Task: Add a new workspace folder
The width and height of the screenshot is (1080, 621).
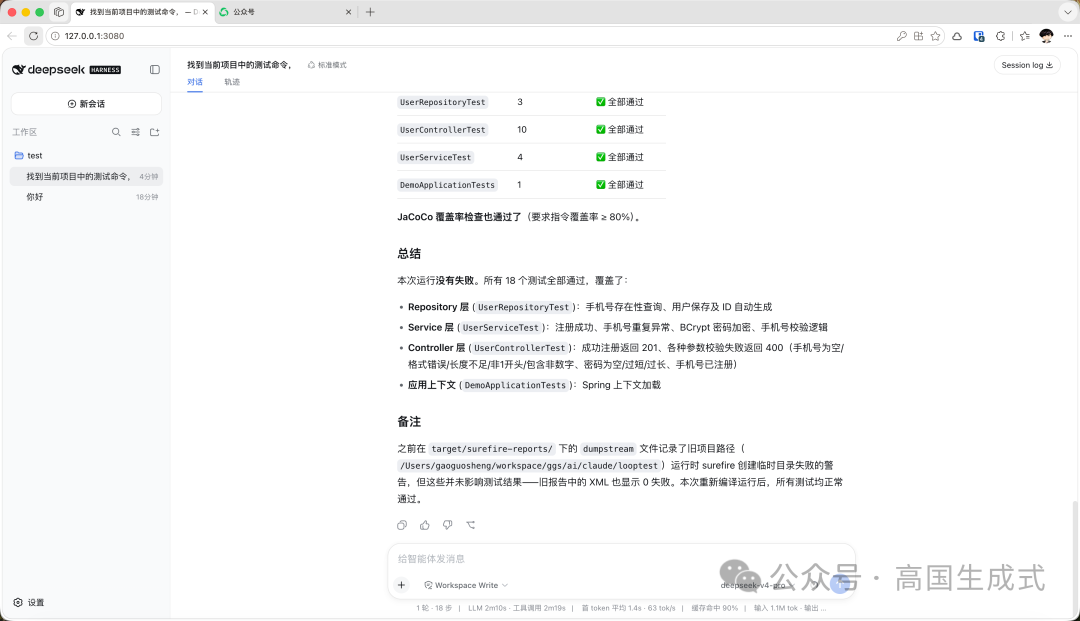Action: (154, 132)
